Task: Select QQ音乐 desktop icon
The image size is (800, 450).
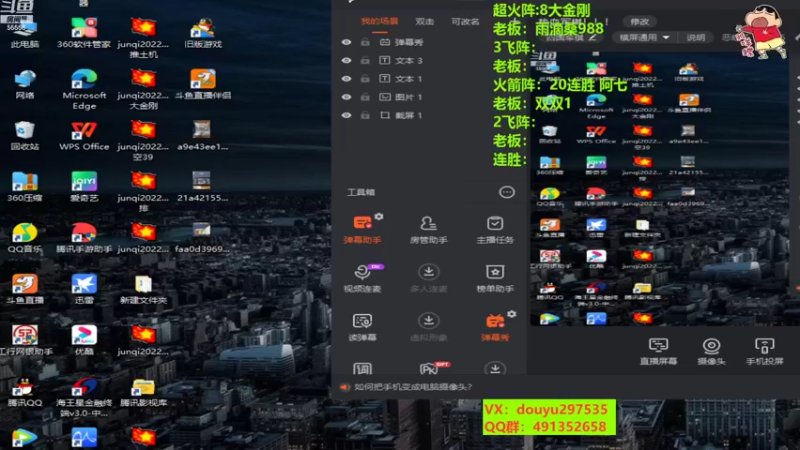Action: pyautogui.click(x=24, y=238)
